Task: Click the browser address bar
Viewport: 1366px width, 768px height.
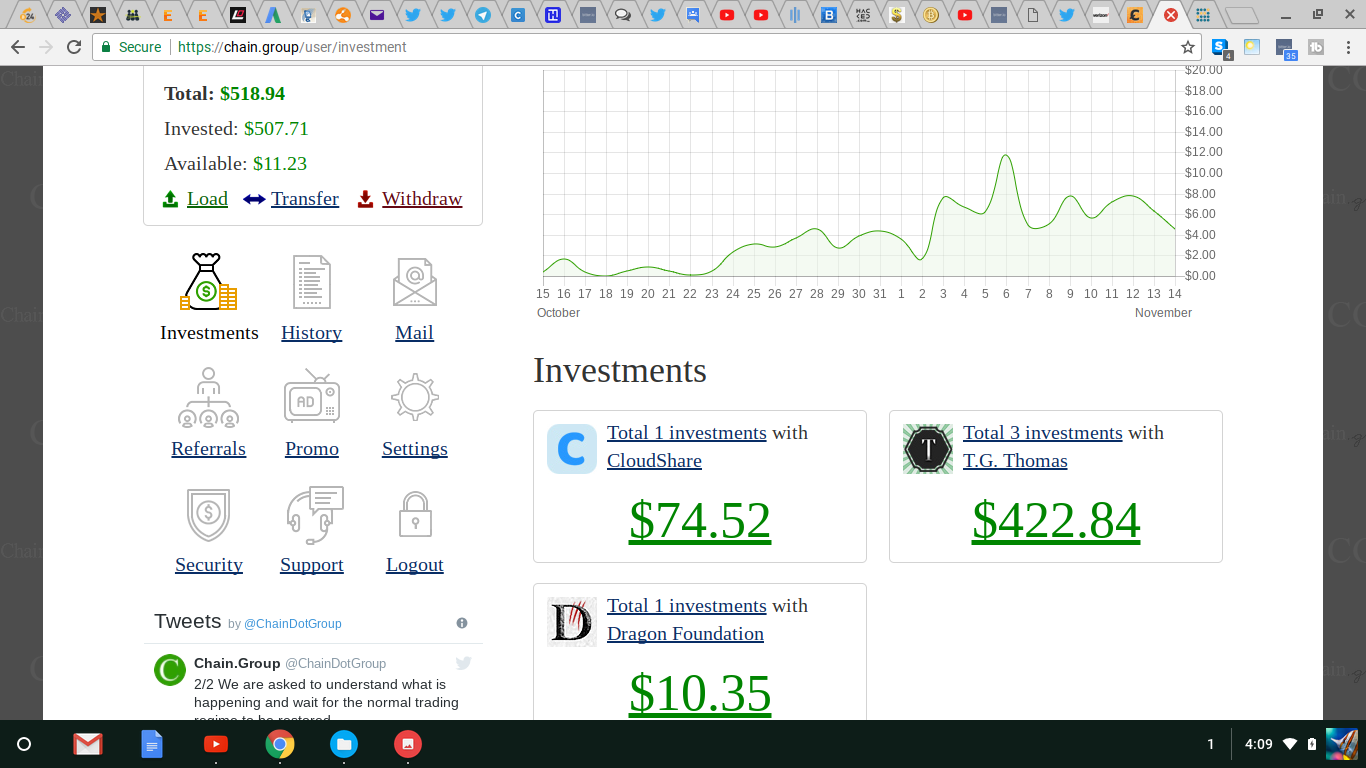Action: tap(640, 47)
